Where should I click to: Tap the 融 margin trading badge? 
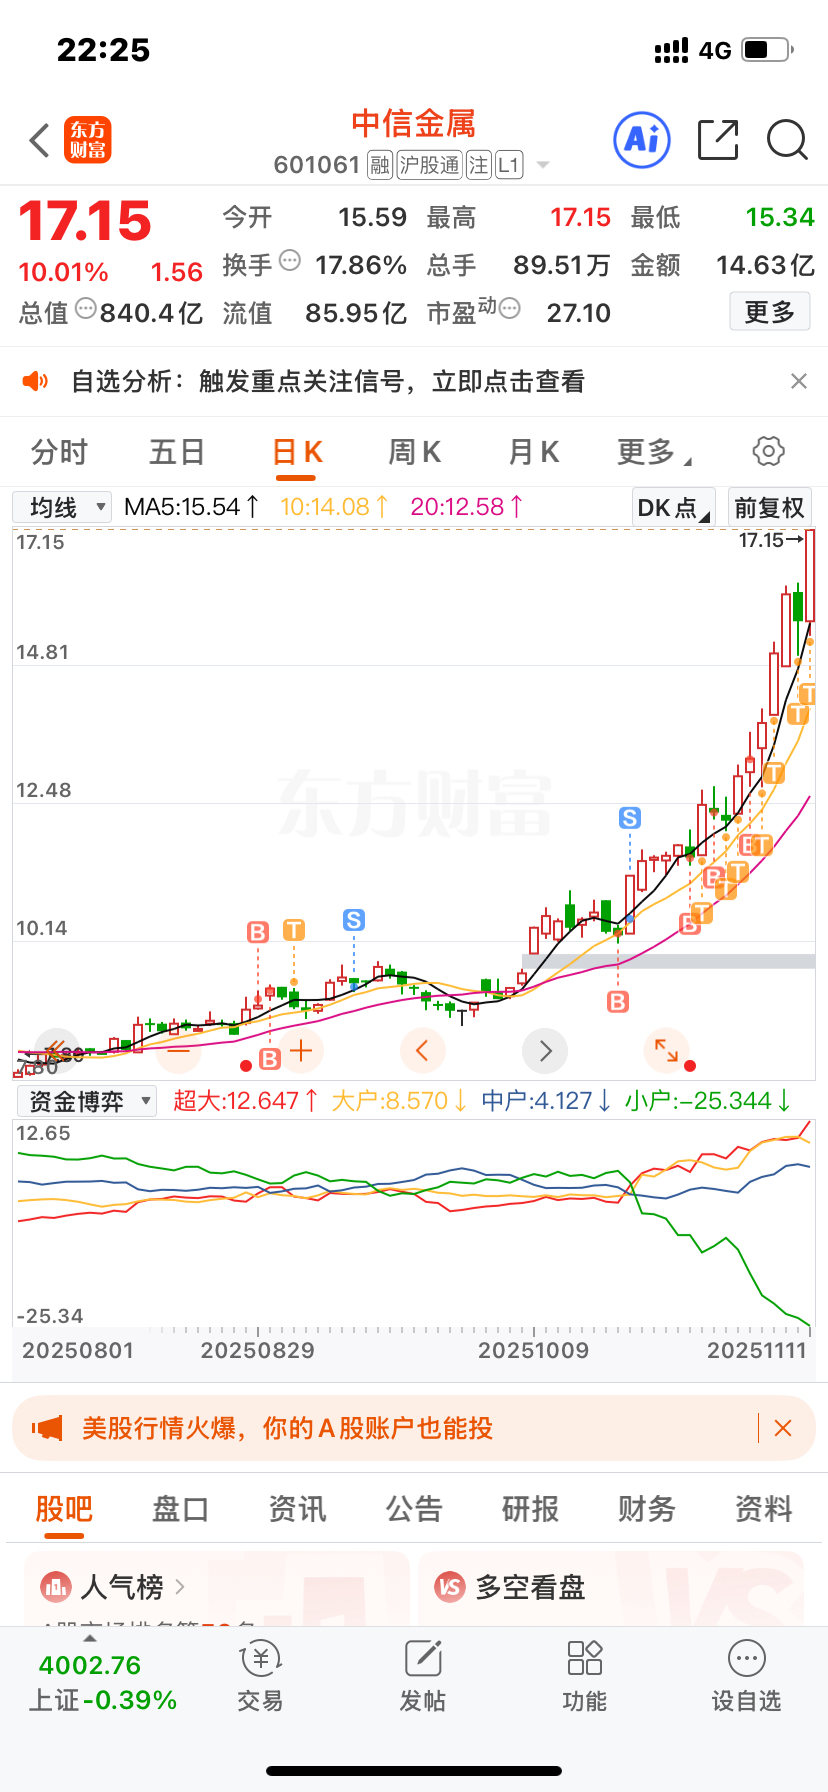[x=379, y=165]
